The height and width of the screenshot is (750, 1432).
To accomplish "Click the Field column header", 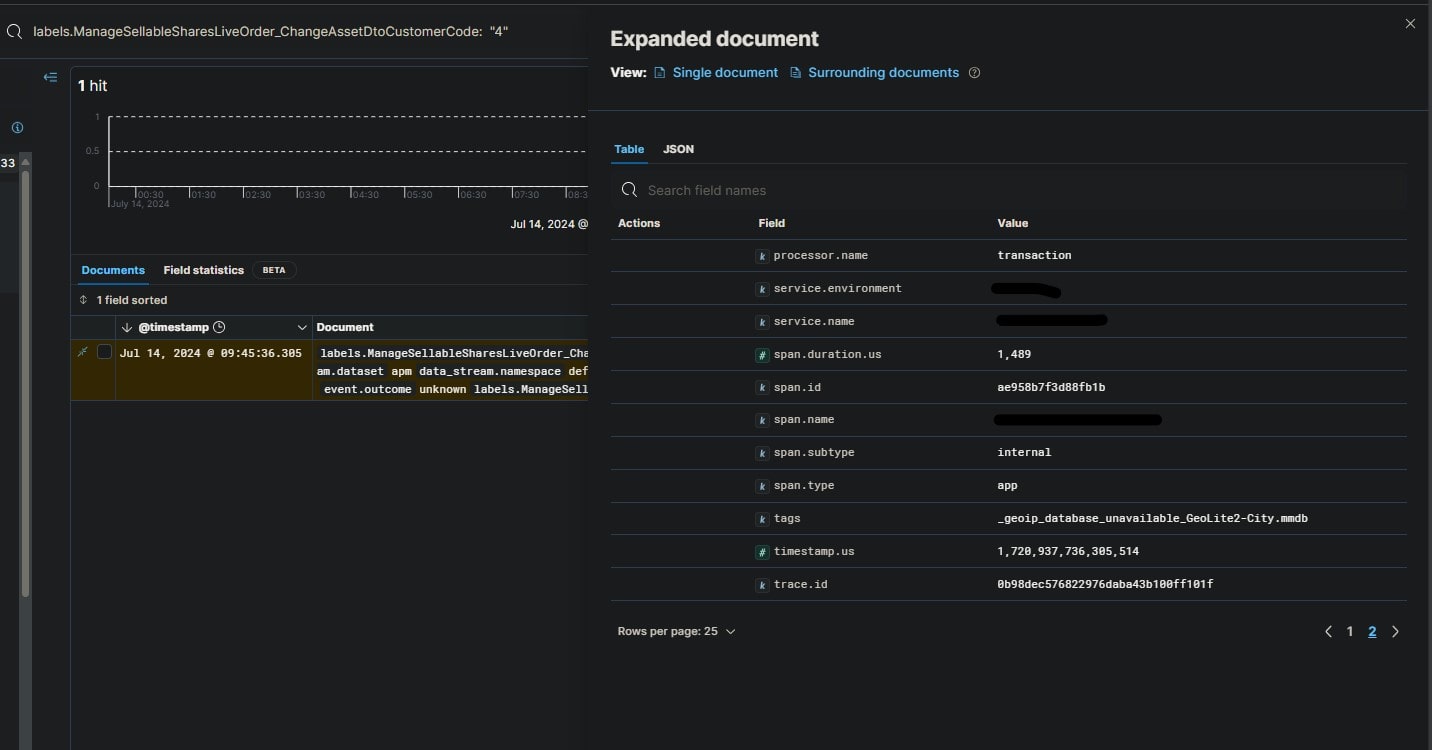I will tap(771, 223).
